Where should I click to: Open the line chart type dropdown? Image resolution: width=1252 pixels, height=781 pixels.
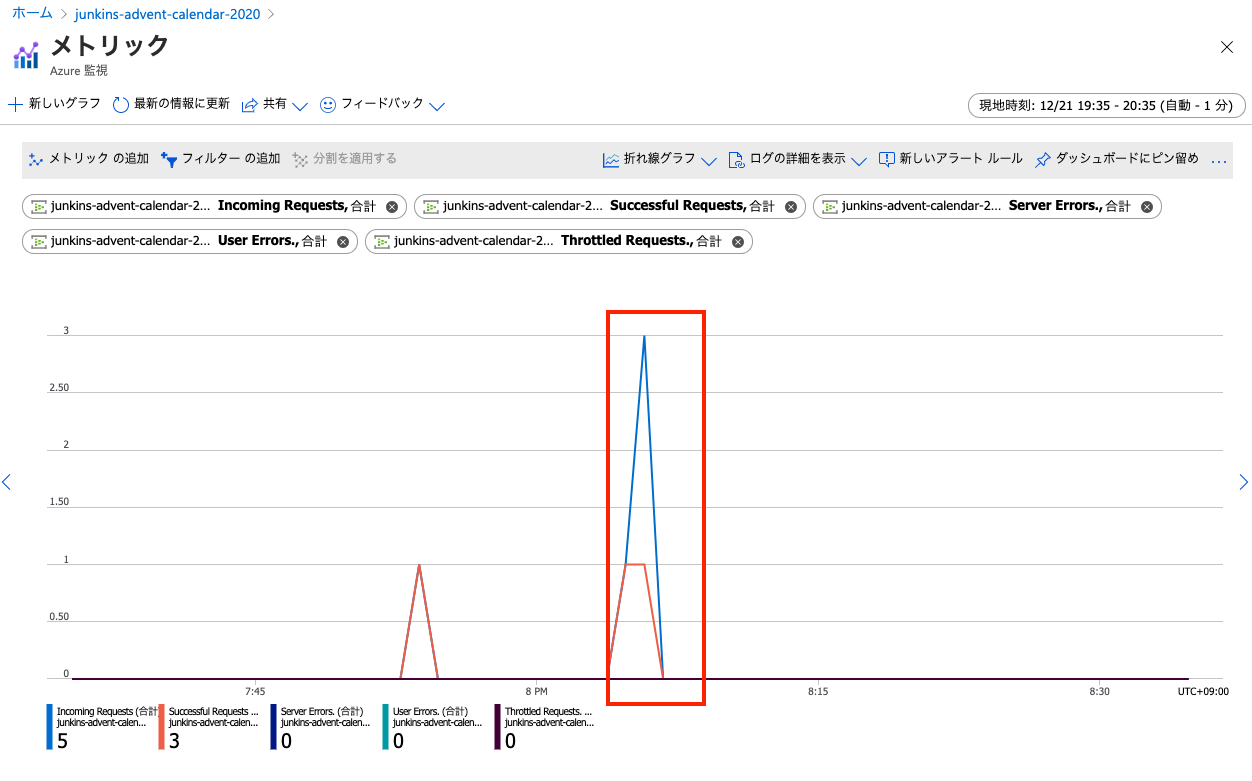click(x=709, y=160)
